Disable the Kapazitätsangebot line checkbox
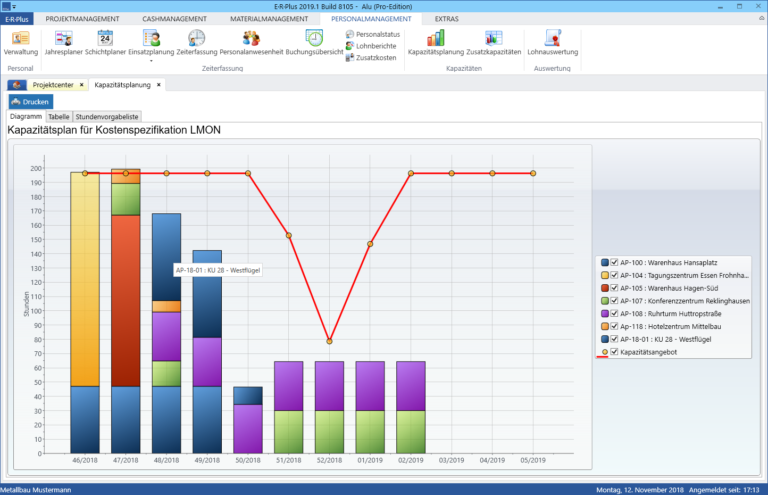 [x=614, y=352]
